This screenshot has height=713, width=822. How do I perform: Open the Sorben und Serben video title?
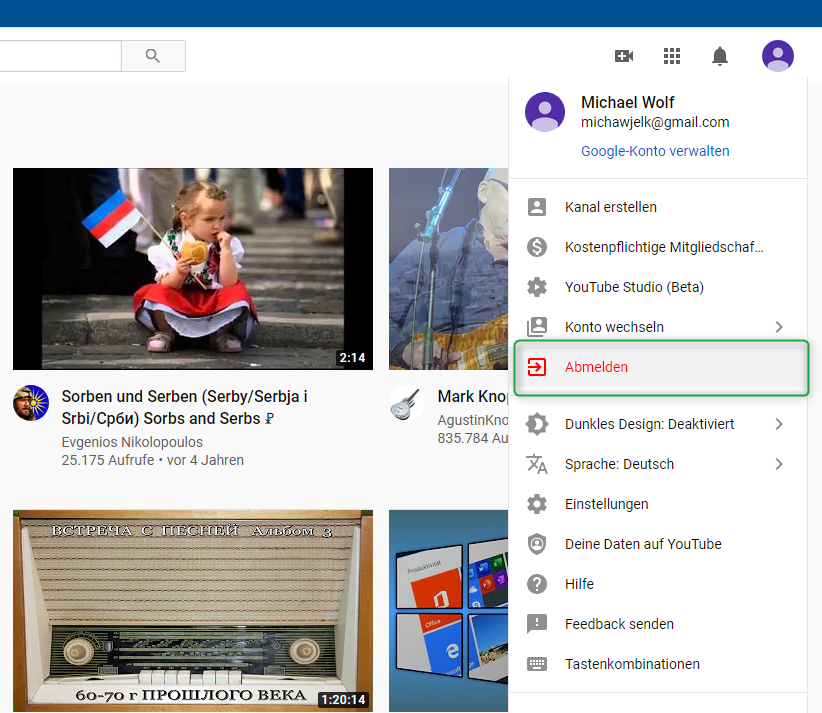[184, 407]
